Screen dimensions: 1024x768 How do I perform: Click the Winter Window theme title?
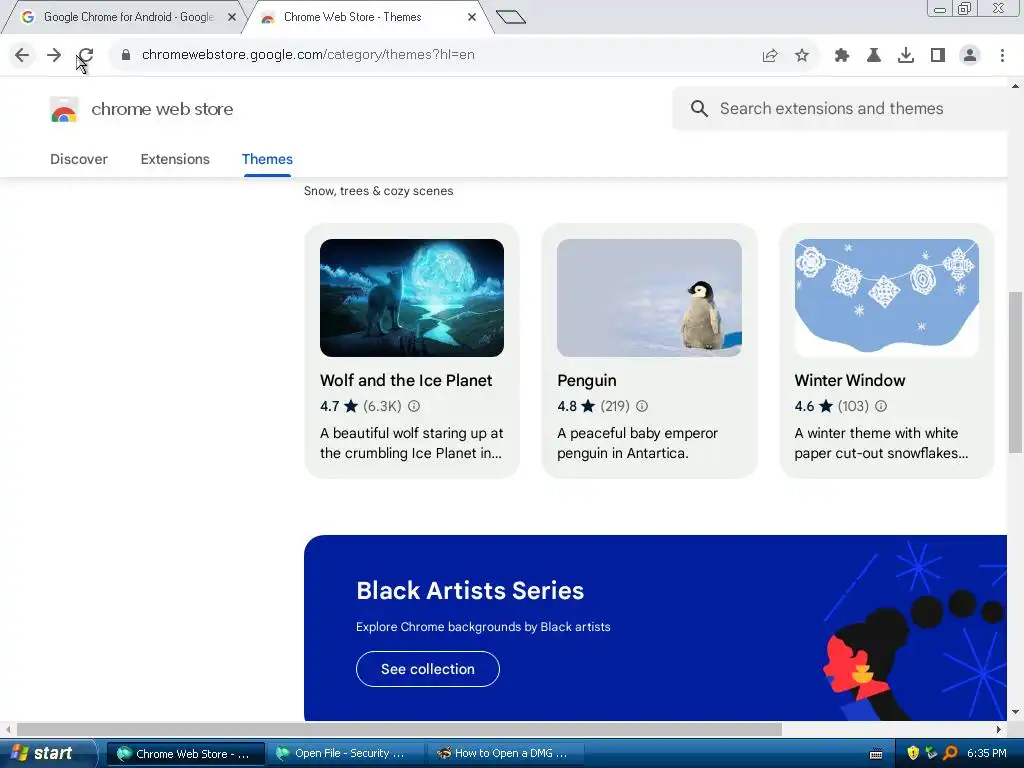click(850, 380)
